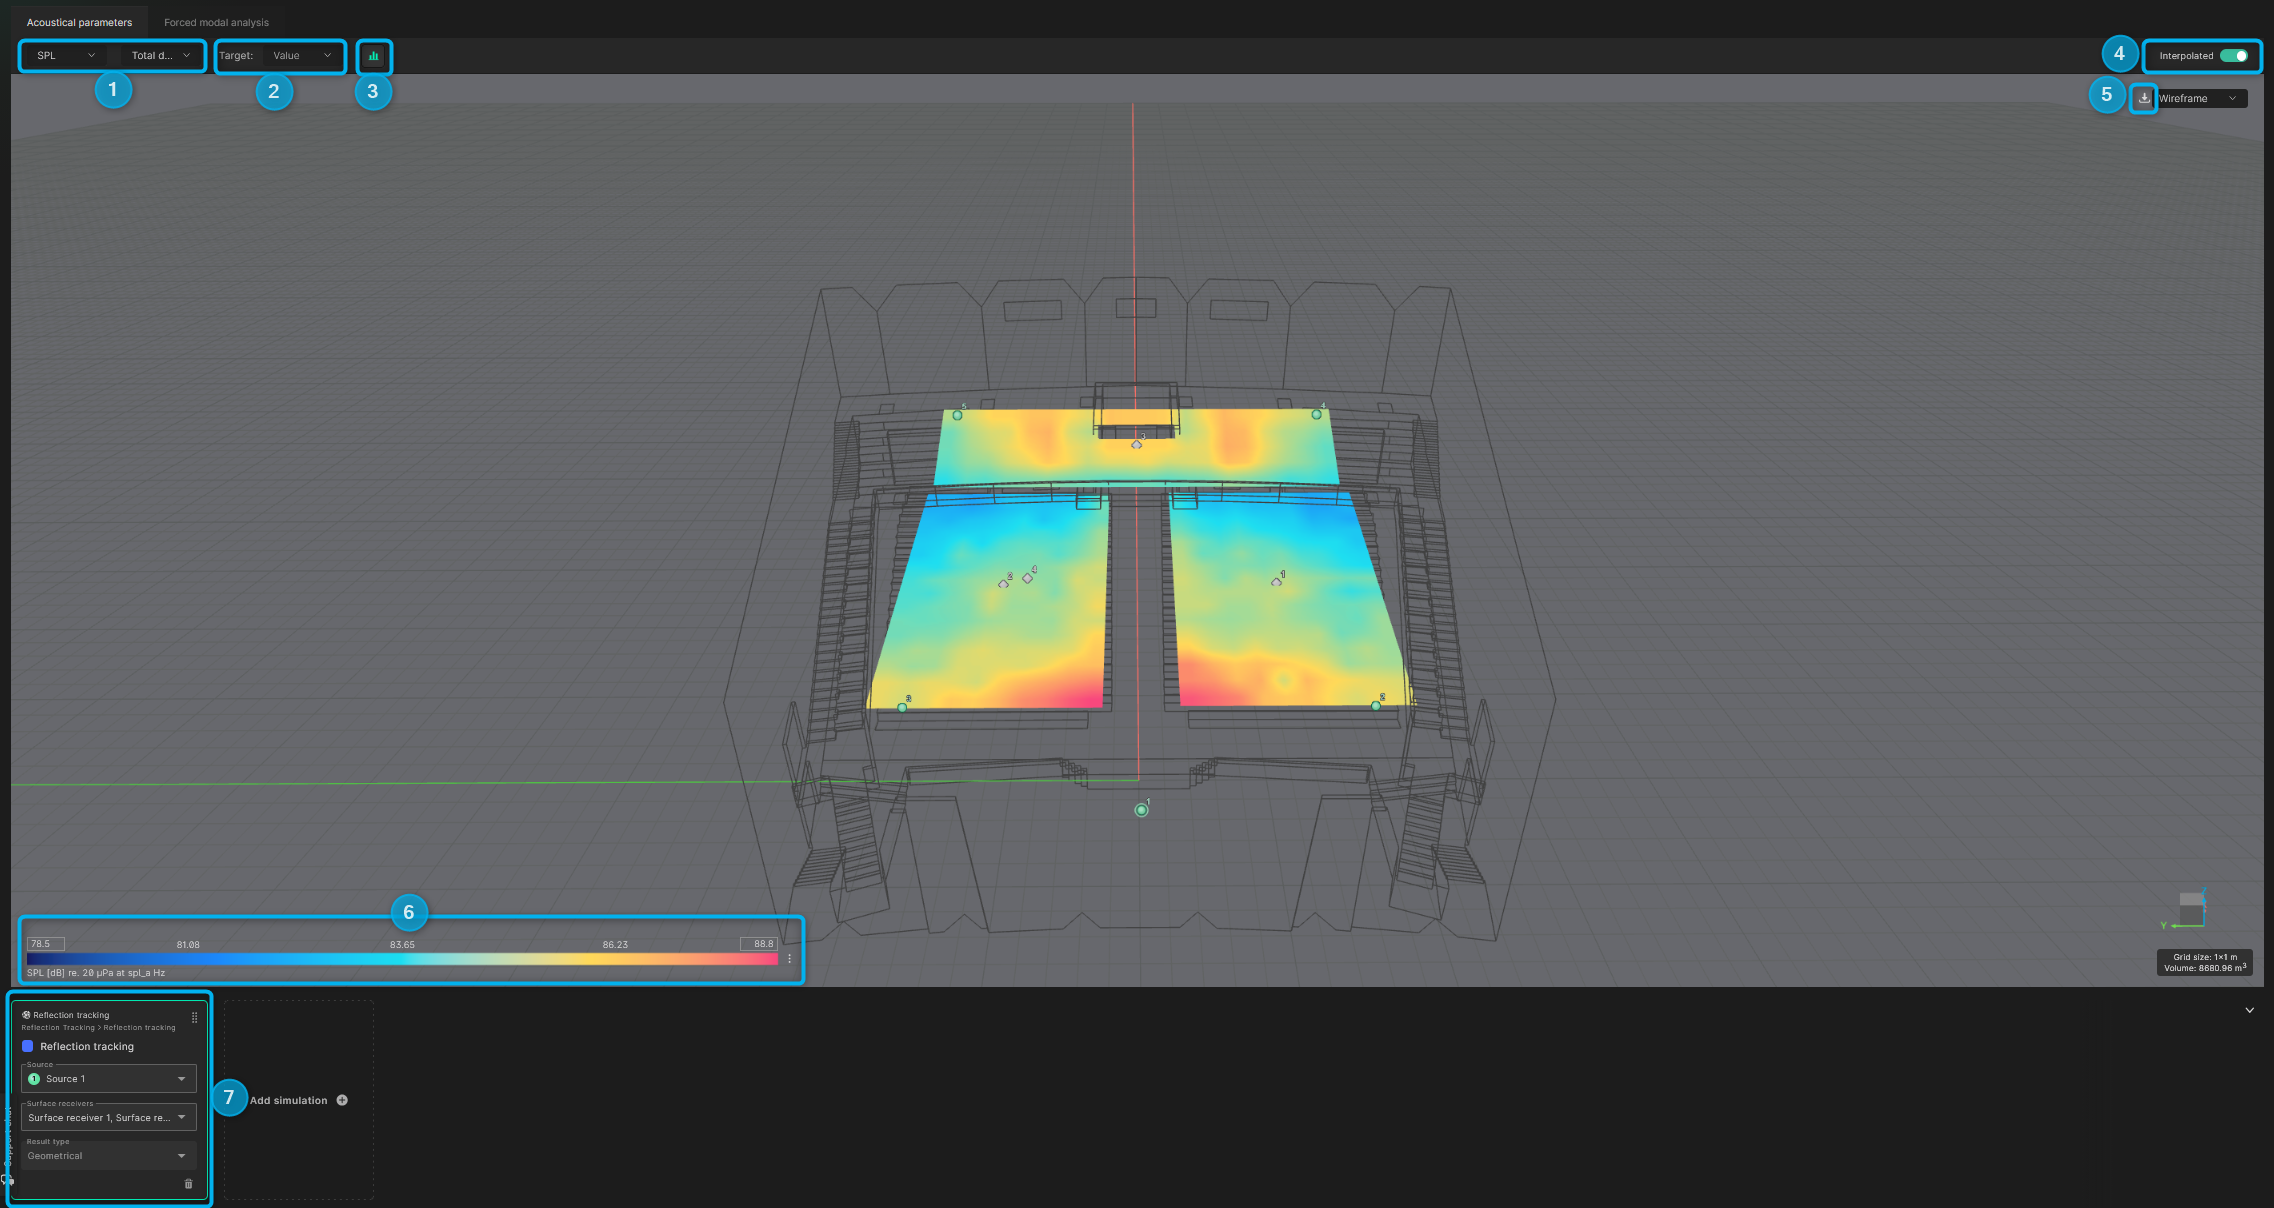2274x1208 pixels.
Task: Click the drag handle on Reflection tracking card
Action: 194,1016
